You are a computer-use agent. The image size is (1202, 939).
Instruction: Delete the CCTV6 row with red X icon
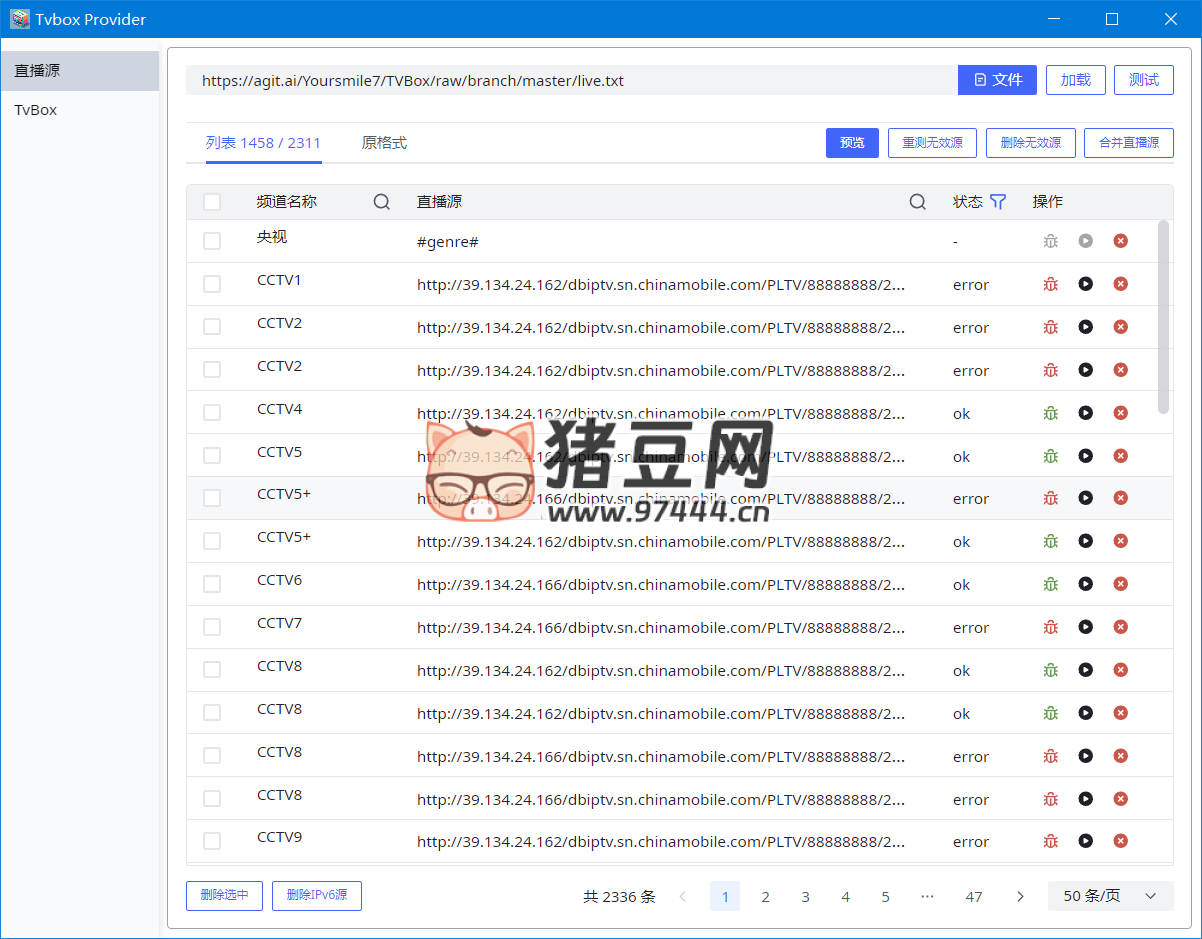[x=1120, y=584]
